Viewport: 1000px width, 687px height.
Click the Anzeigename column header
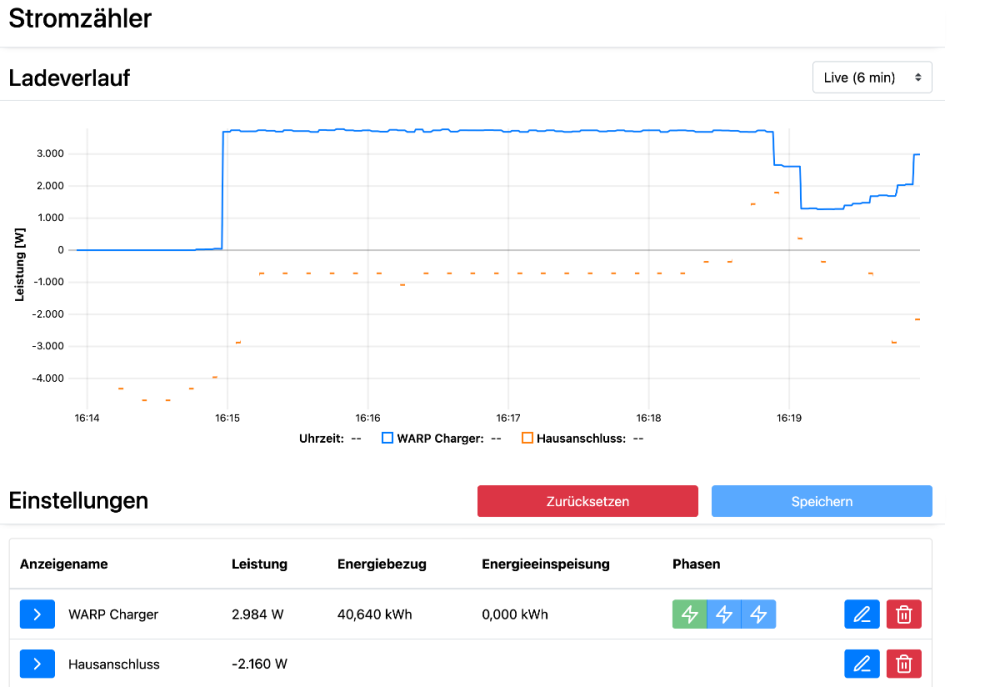64,564
